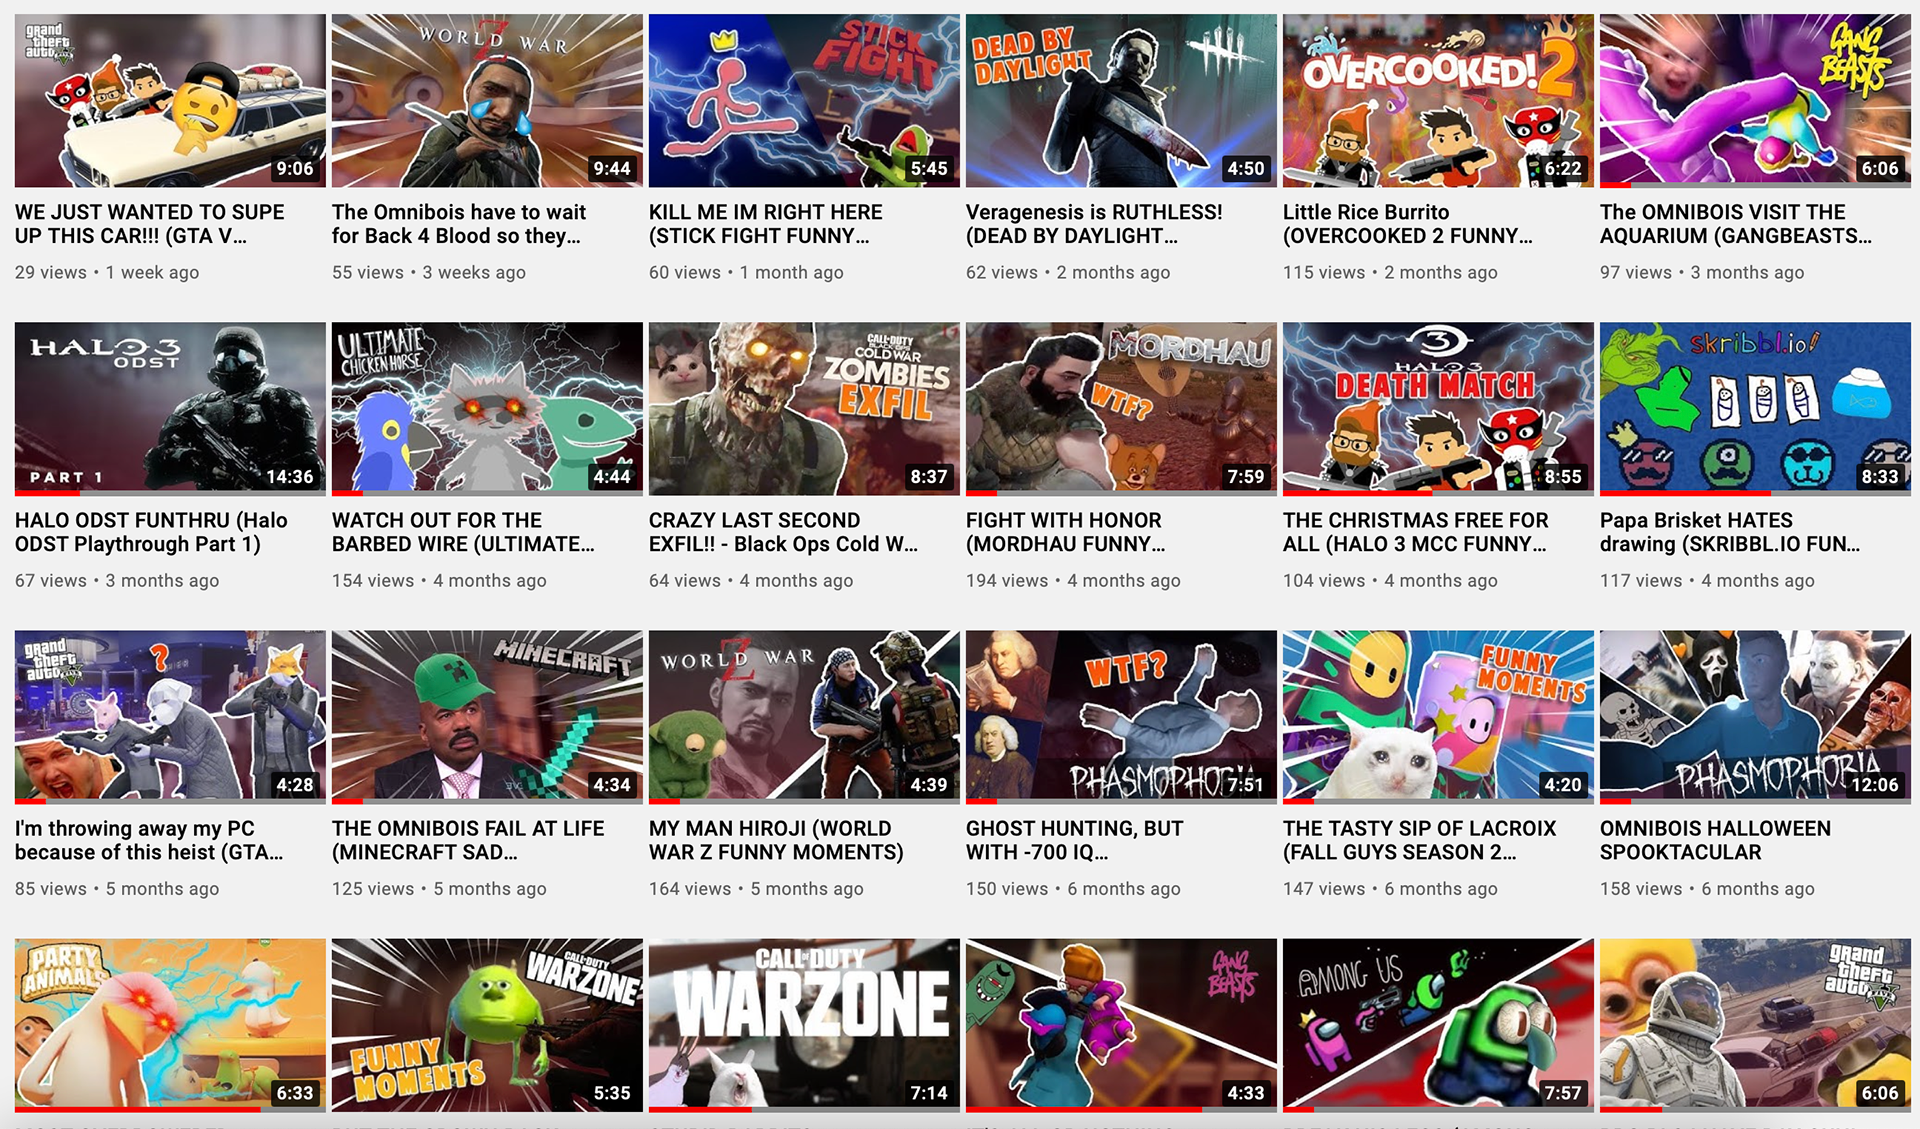Open 'THE TASTY SIP OF LACROIX' Fall Guys title
Image resolution: width=1920 pixels, height=1129 pixels.
[1420, 840]
